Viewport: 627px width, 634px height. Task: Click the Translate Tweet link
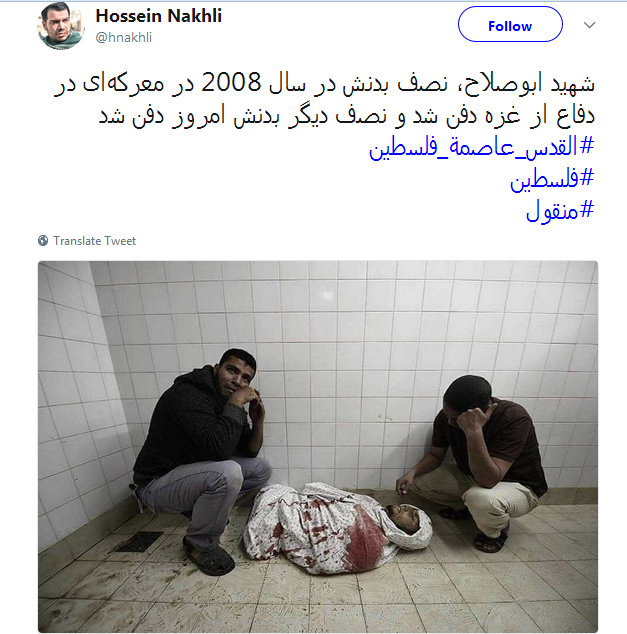tap(95, 241)
